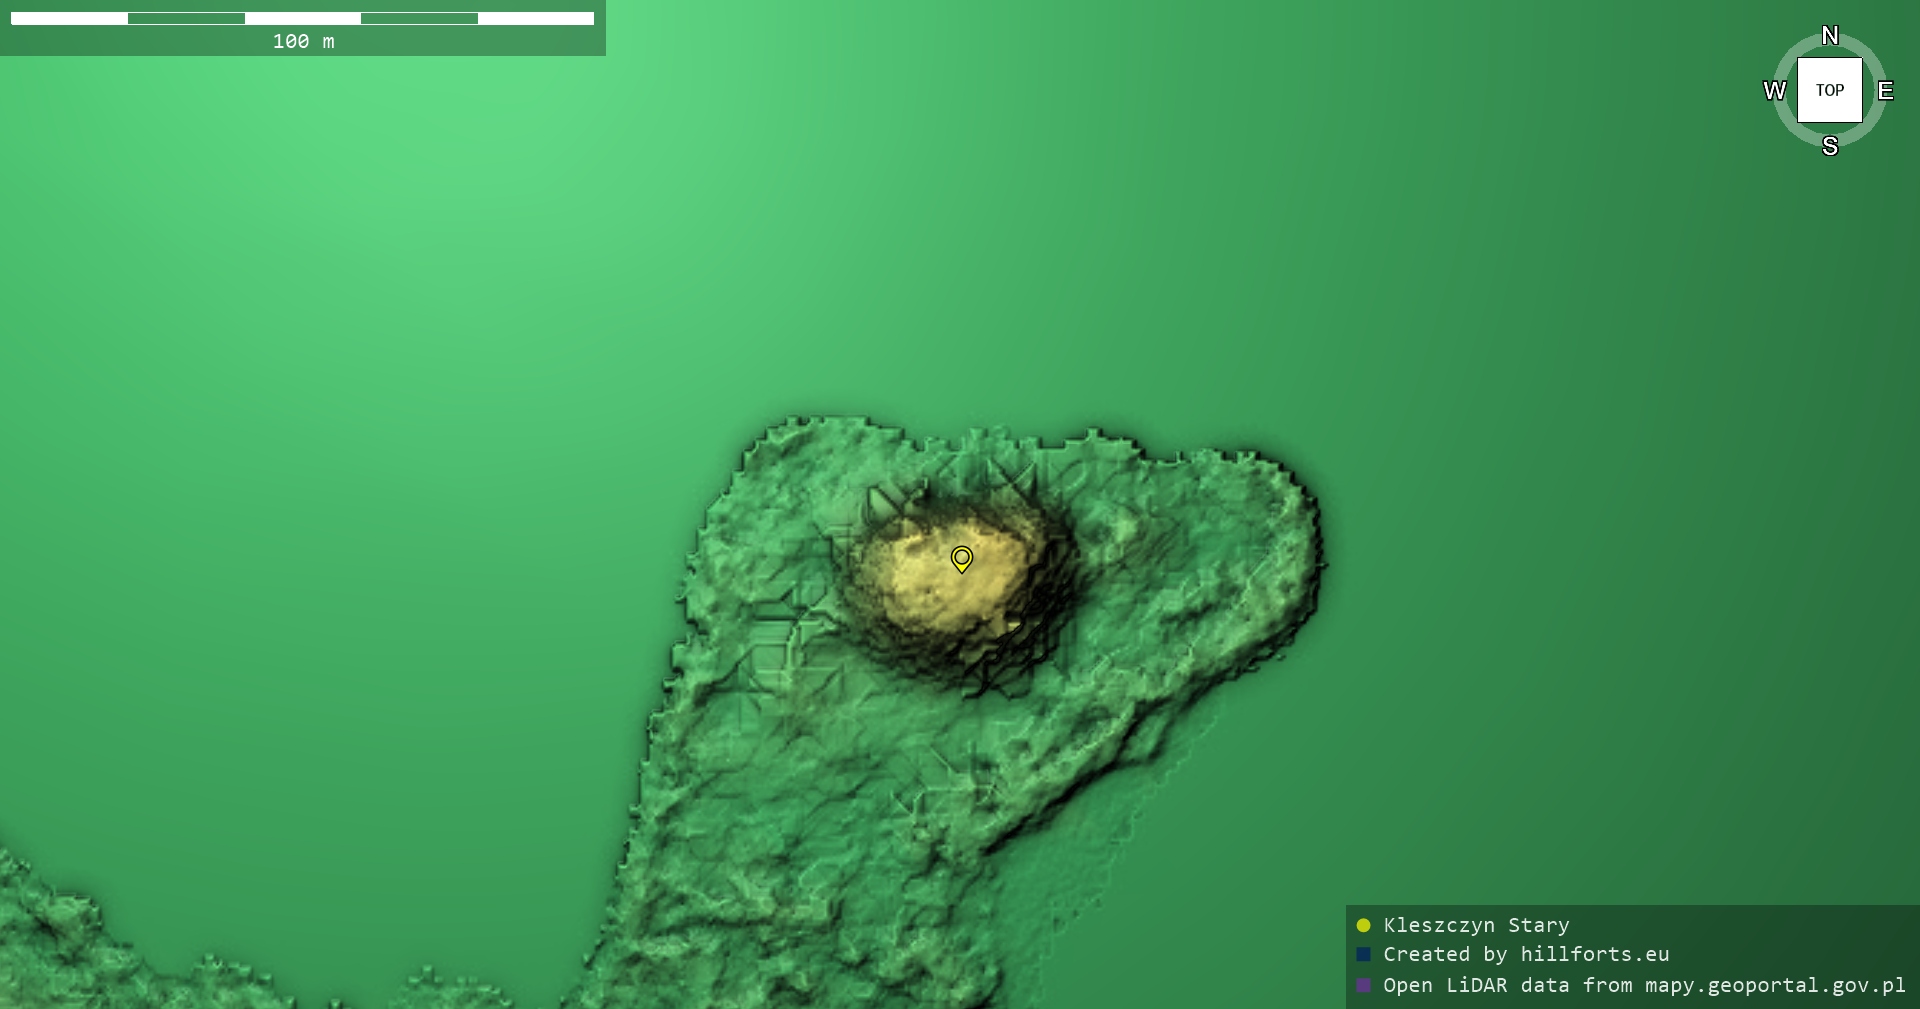The width and height of the screenshot is (1920, 1009).
Task: Select the Kleszczyn Stary legend label
Action: point(1476,925)
